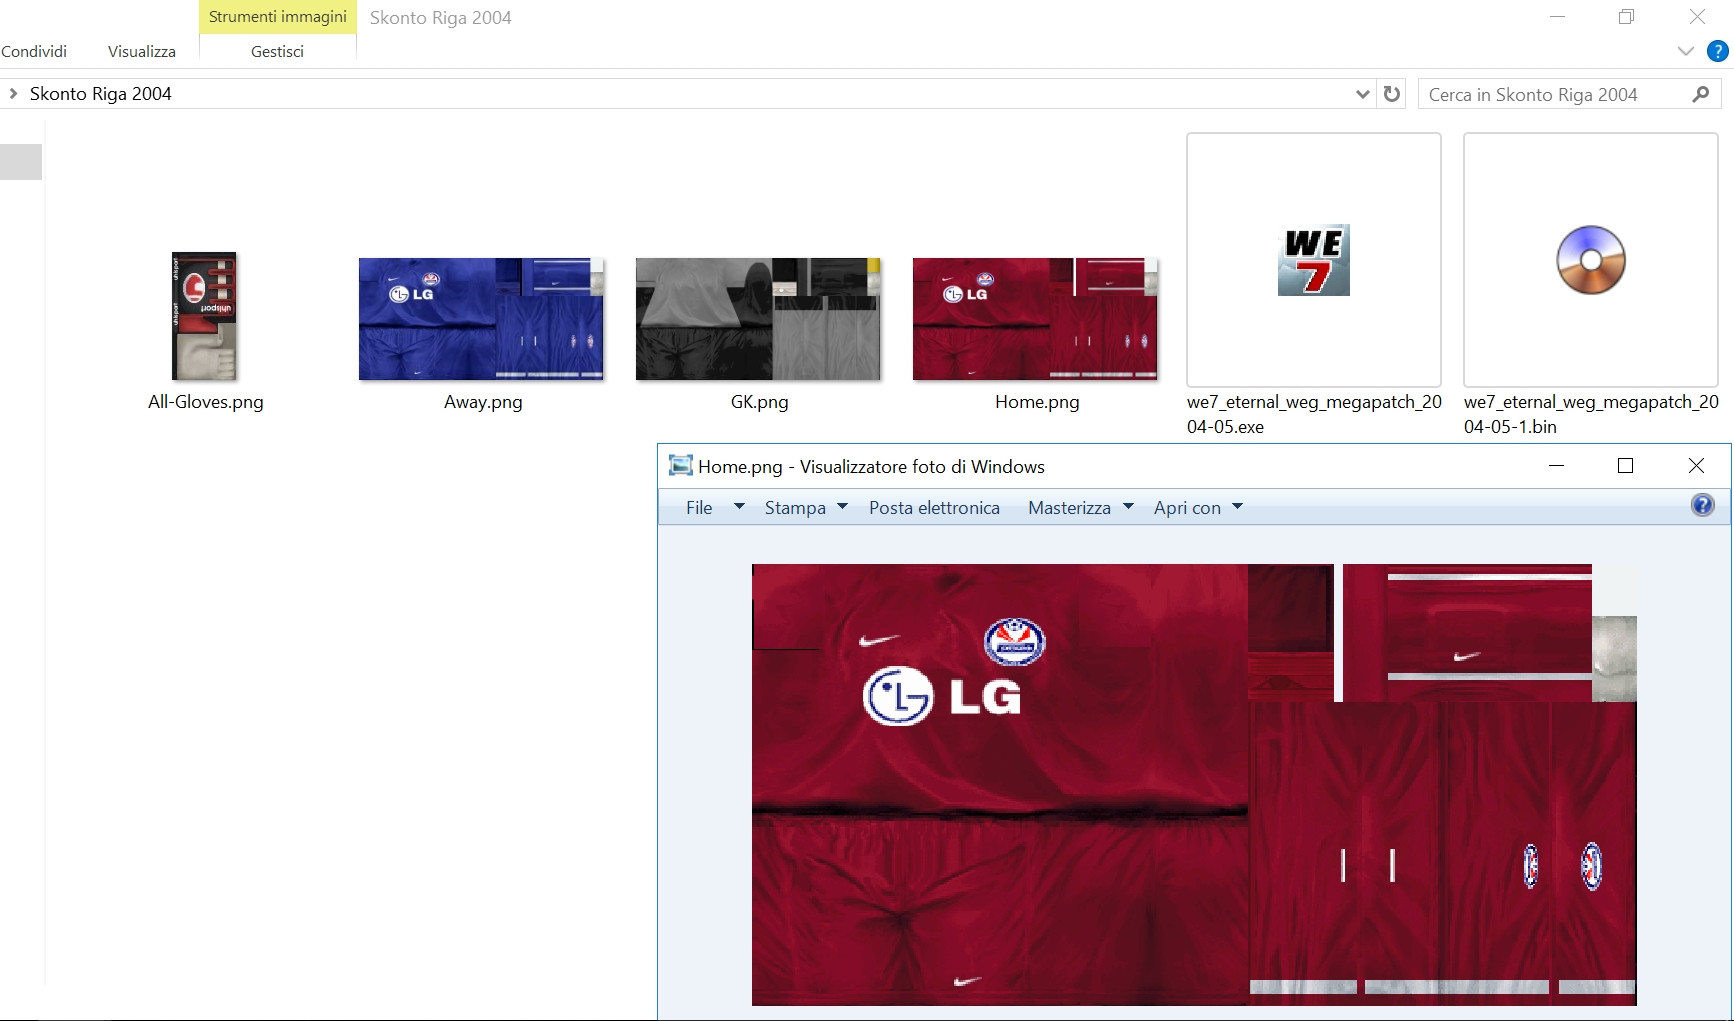
Task: Click the Home.png file name label in Explorer
Action: 1037,402
